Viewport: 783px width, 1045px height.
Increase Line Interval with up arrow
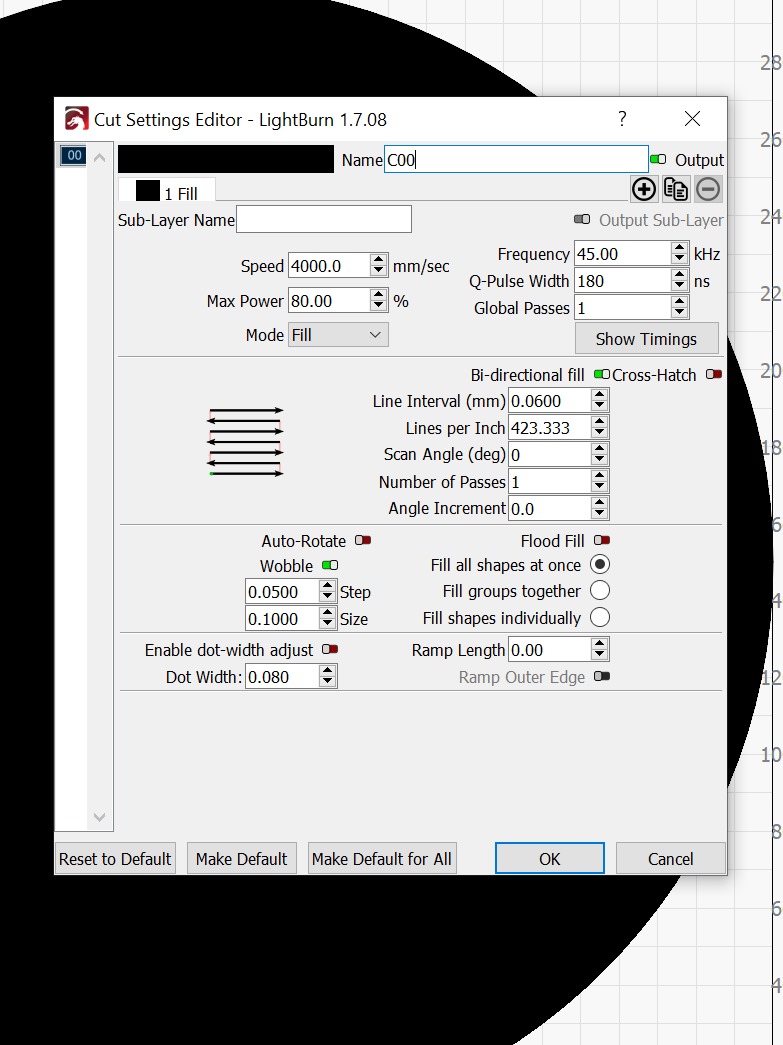tap(599, 395)
